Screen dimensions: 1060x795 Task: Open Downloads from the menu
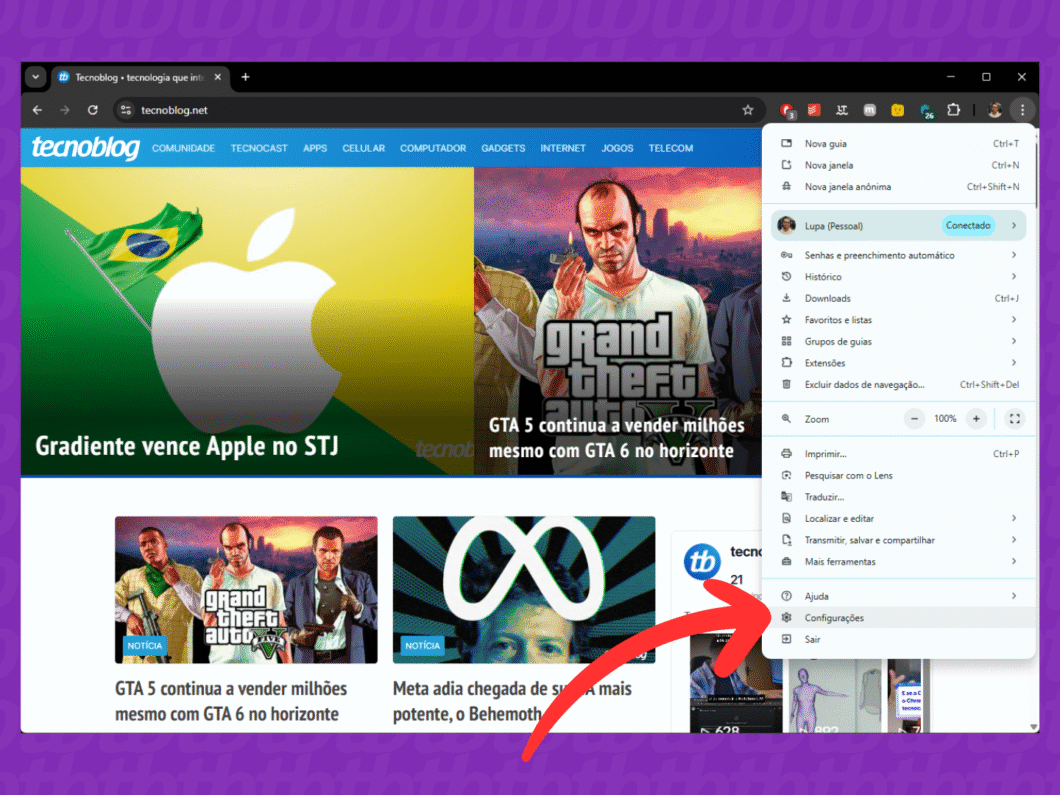[x=899, y=298]
